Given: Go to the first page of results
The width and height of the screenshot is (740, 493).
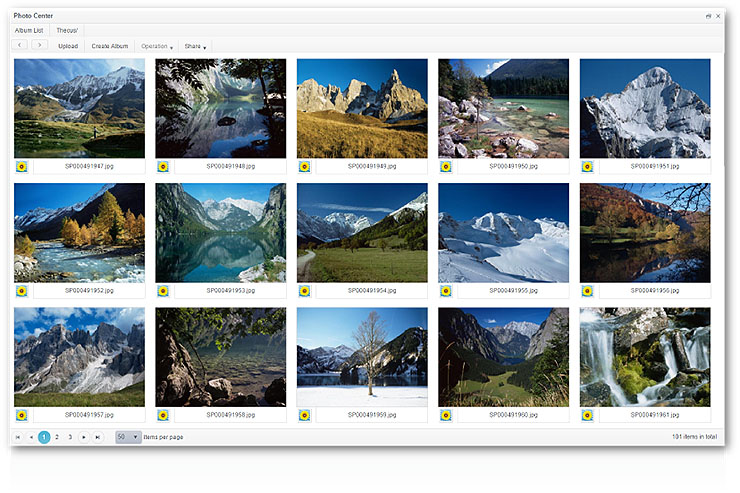Looking at the screenshot, I should coord(18,437).
